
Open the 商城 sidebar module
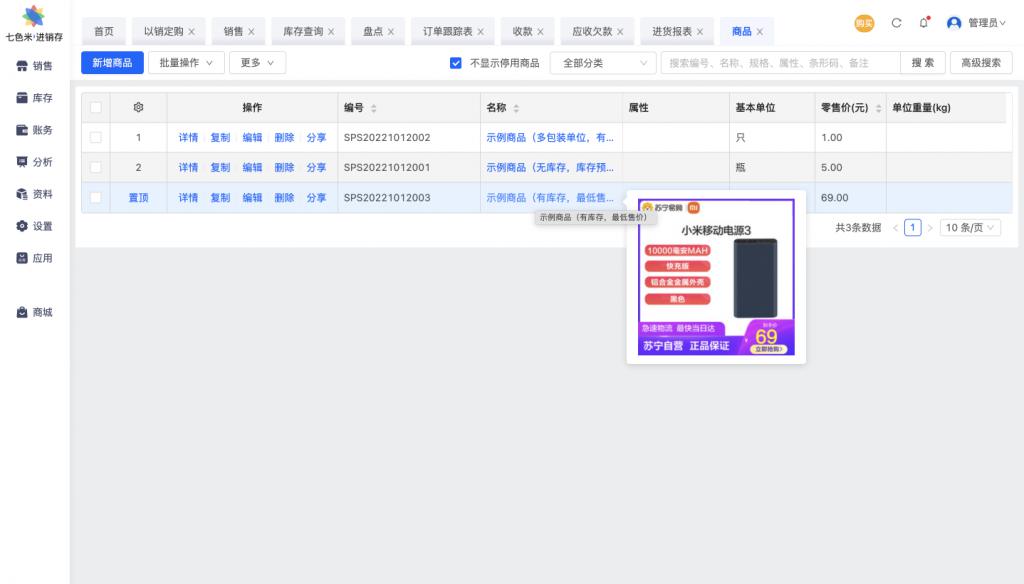[x=34, y=312]
